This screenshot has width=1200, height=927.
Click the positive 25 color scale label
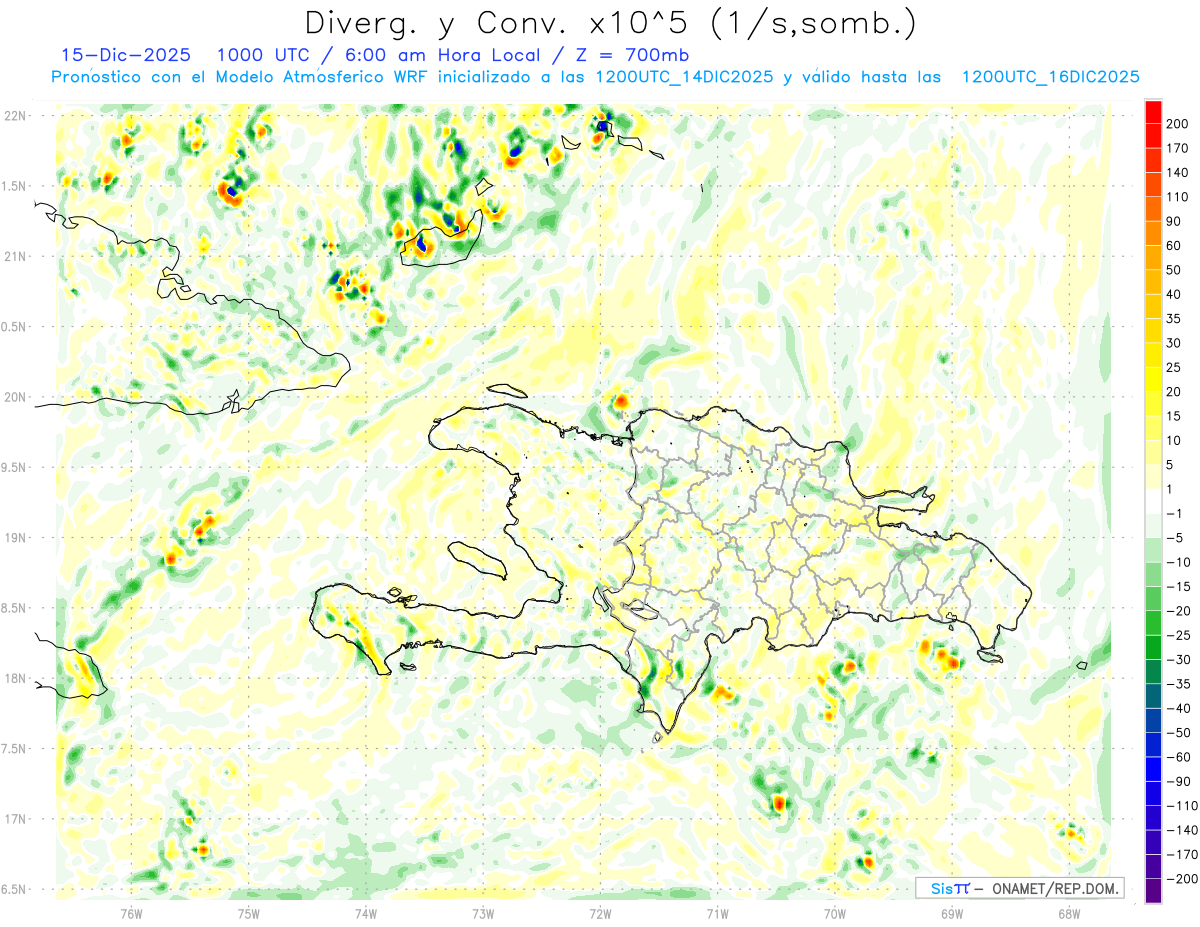point(1175,367)
